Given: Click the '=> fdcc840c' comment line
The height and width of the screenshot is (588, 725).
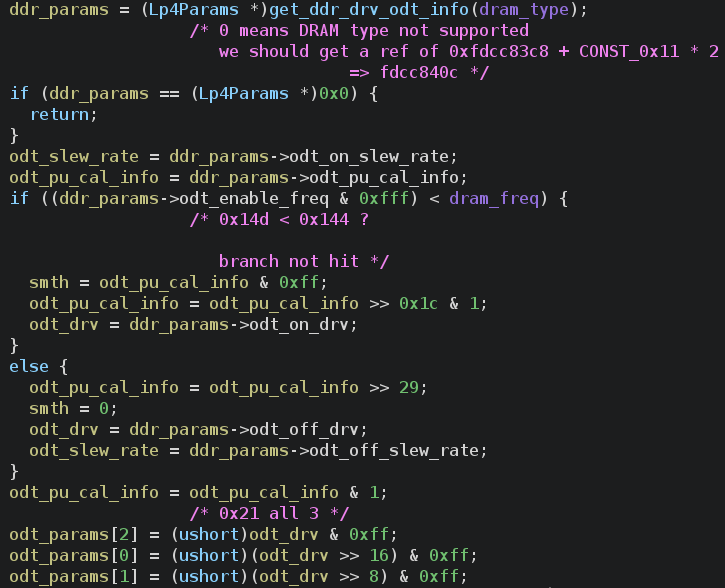Looking at the screenshot, I should pos(418,73).
